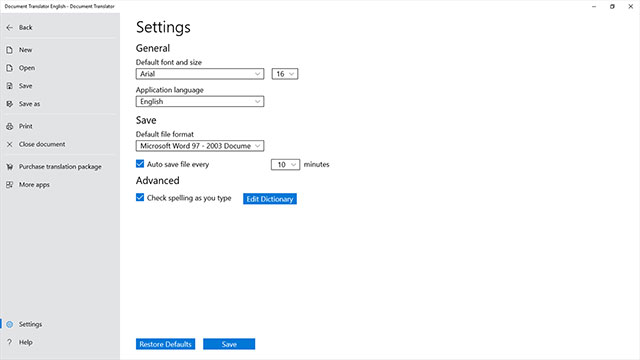Disable Check spelling as you type
The image size is (640, 360).
(140, 198)
